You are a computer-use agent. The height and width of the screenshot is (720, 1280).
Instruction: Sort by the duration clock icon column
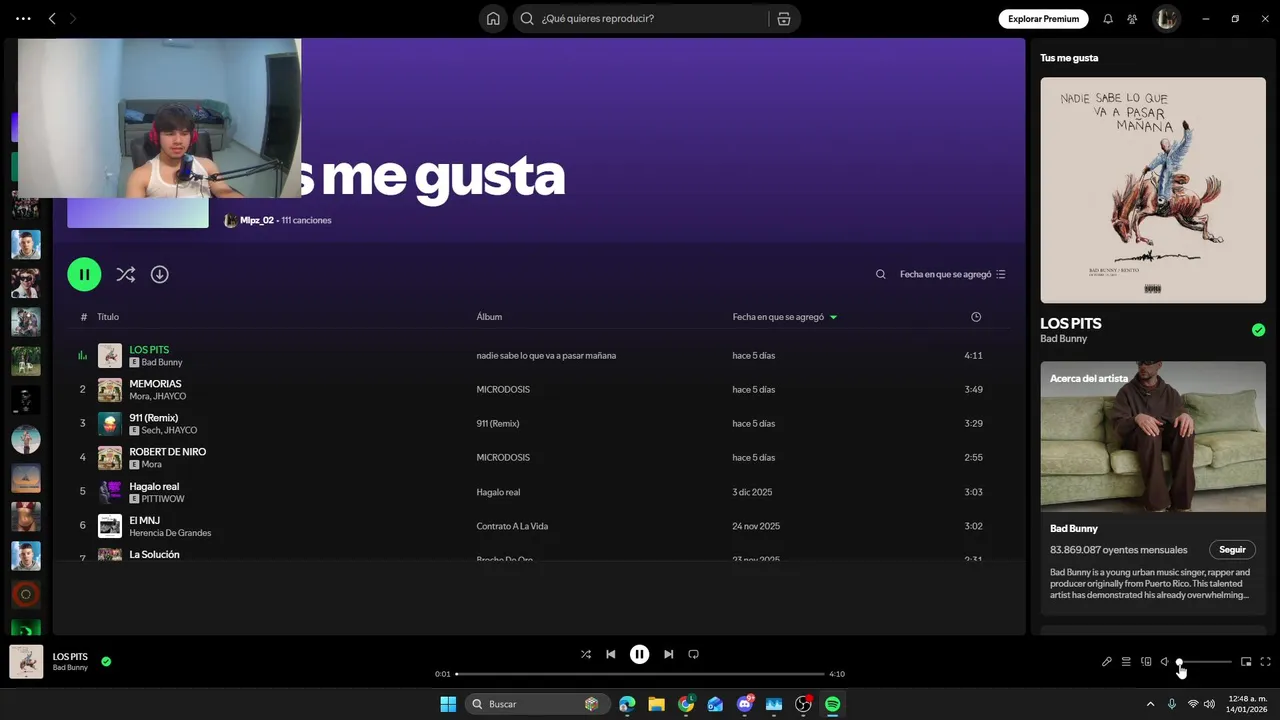(x=976, y=317)
